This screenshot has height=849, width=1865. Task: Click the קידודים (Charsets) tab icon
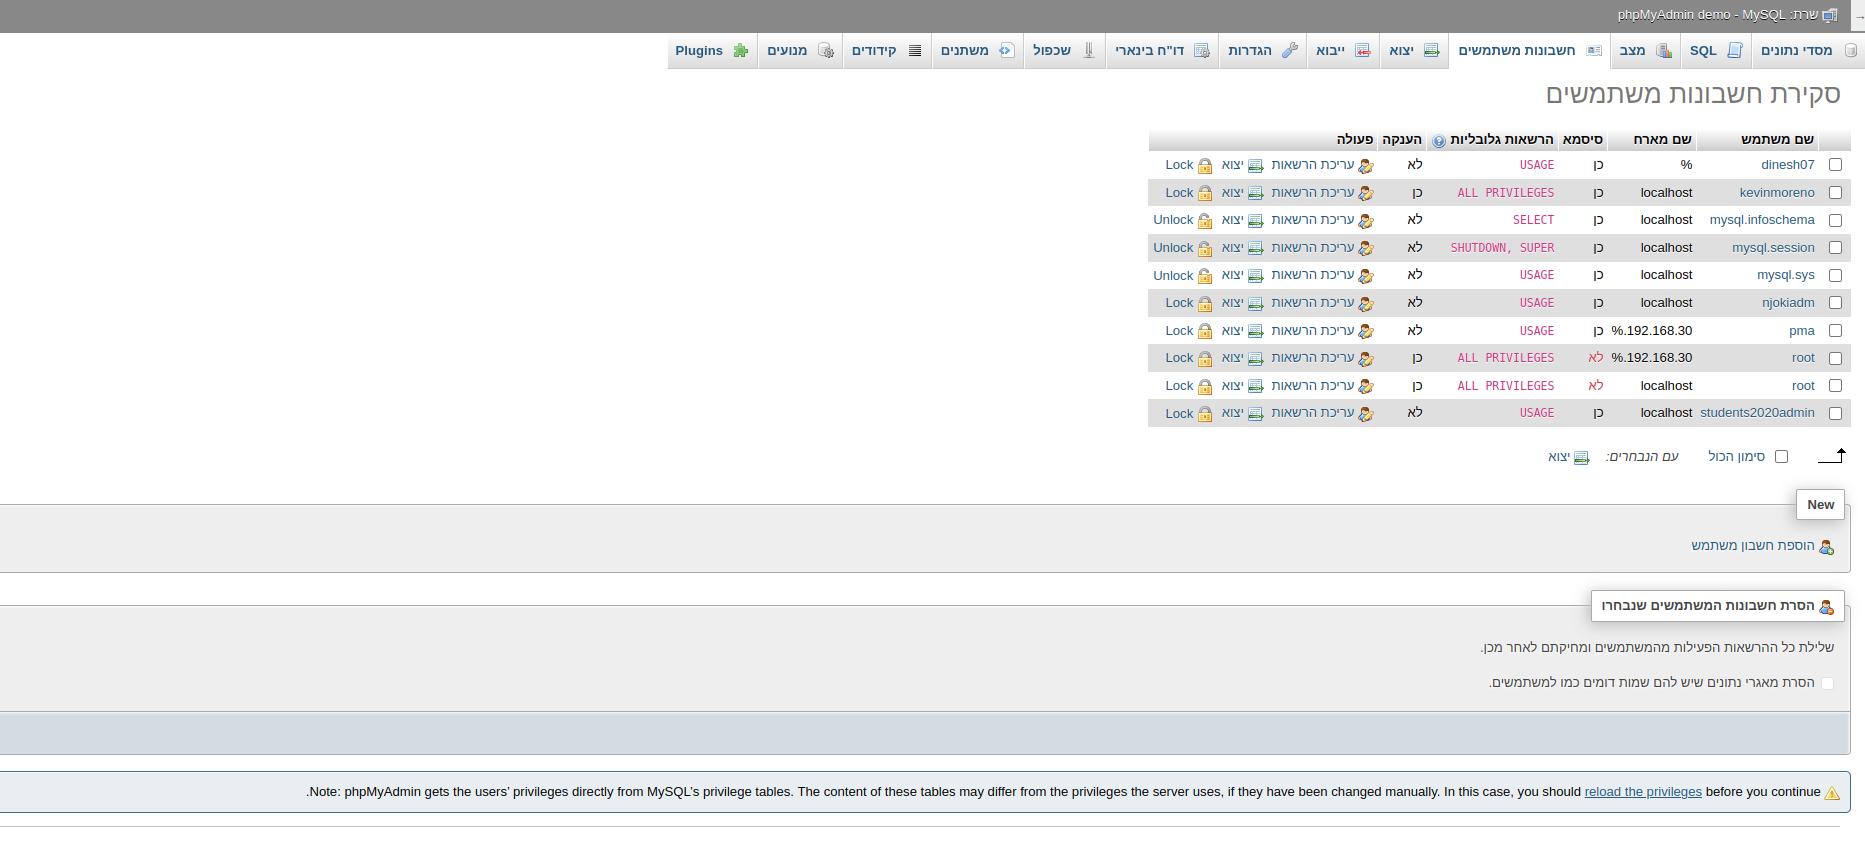tap(915, 51)
